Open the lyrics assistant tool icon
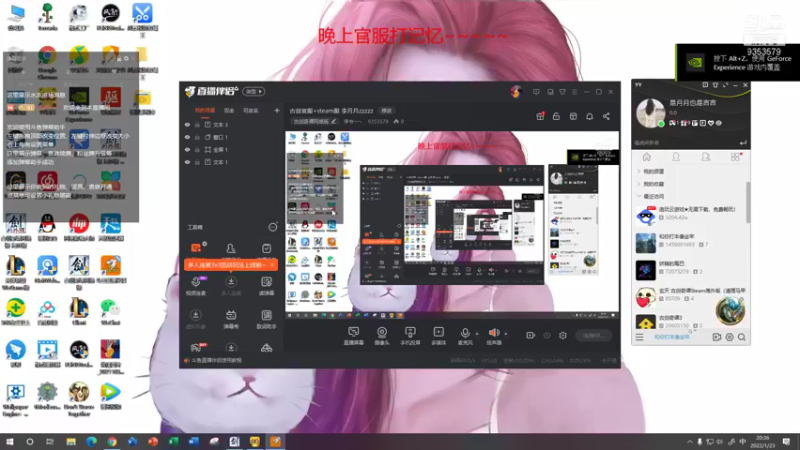This screenshot has height=450, width=800. [266, 319]
